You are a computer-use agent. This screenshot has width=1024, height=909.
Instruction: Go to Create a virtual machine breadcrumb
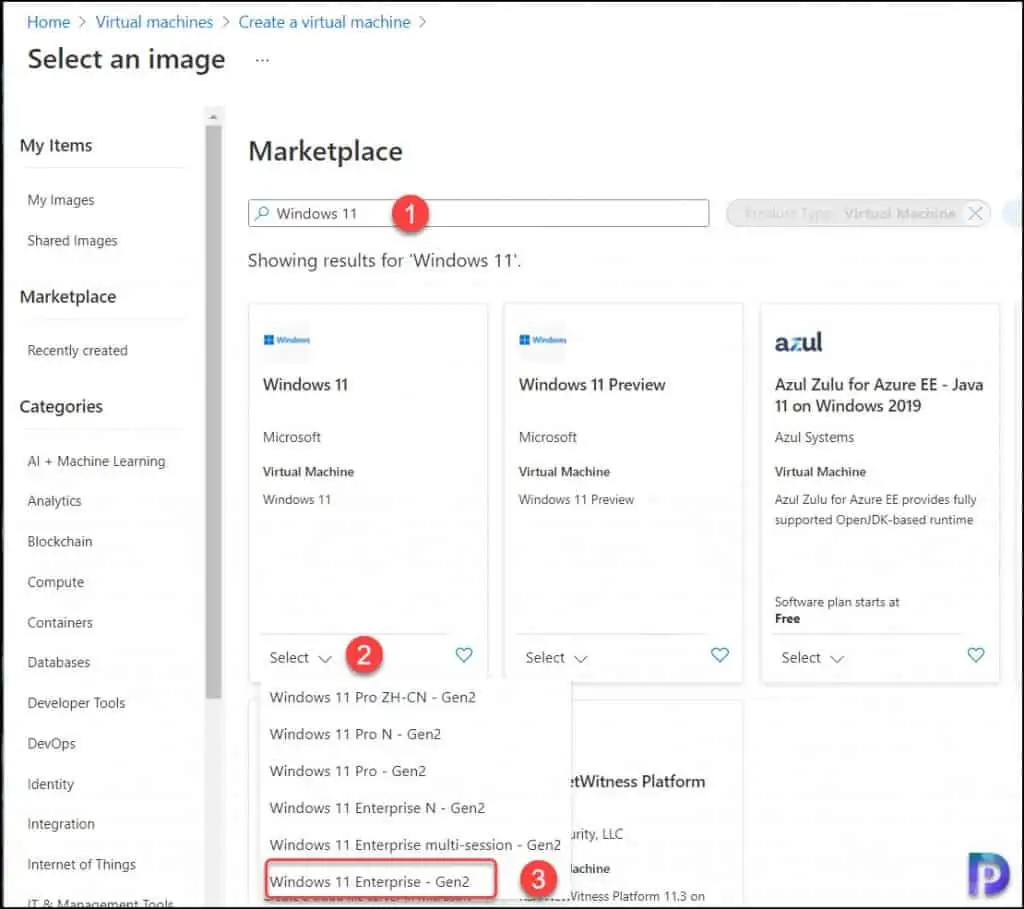point(325,22)
